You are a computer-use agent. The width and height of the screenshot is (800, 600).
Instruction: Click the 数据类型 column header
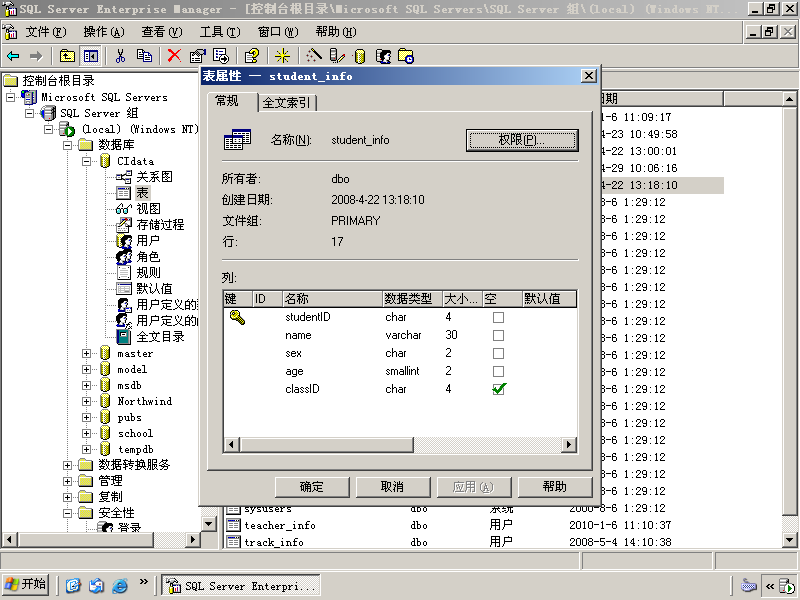click(x=412, y=298)
